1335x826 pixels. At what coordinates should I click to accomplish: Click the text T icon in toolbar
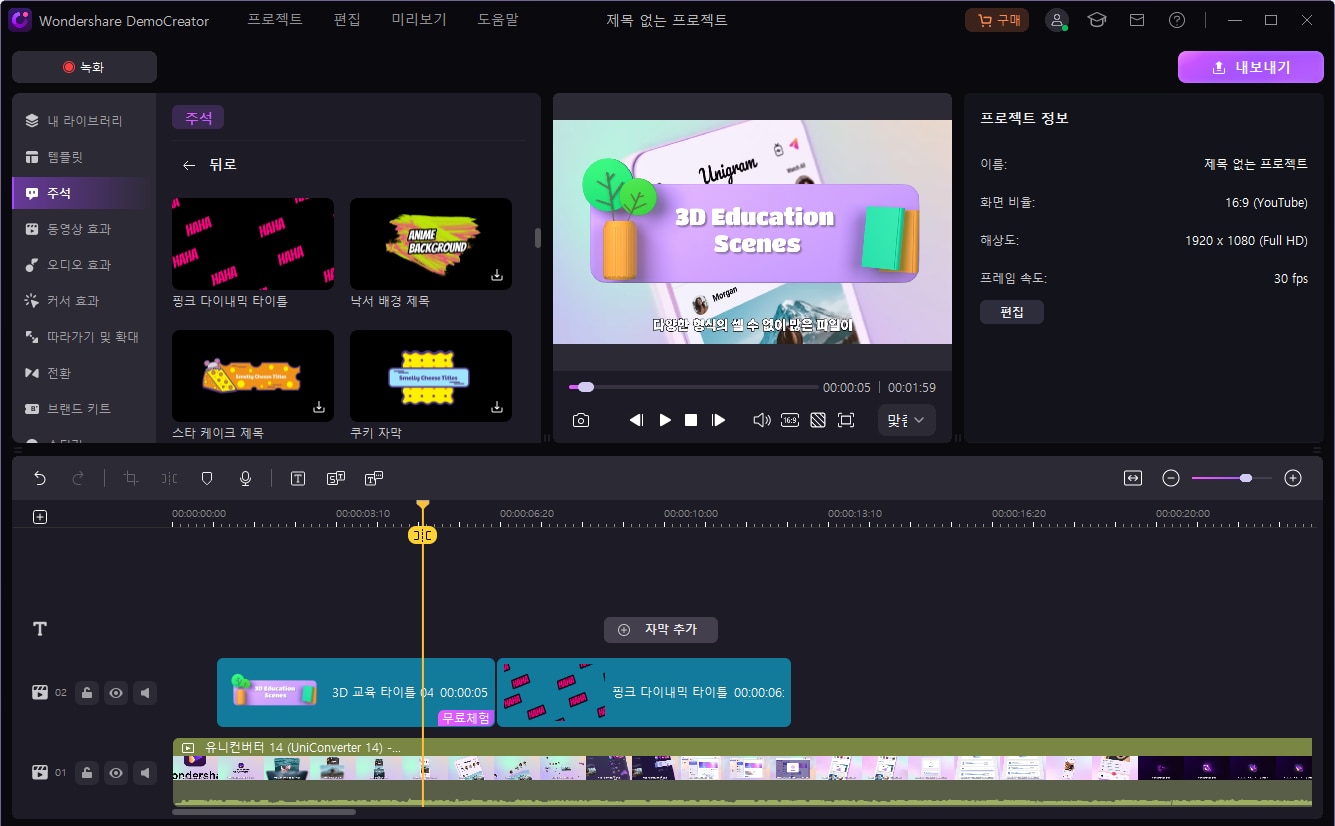[298, 479]
